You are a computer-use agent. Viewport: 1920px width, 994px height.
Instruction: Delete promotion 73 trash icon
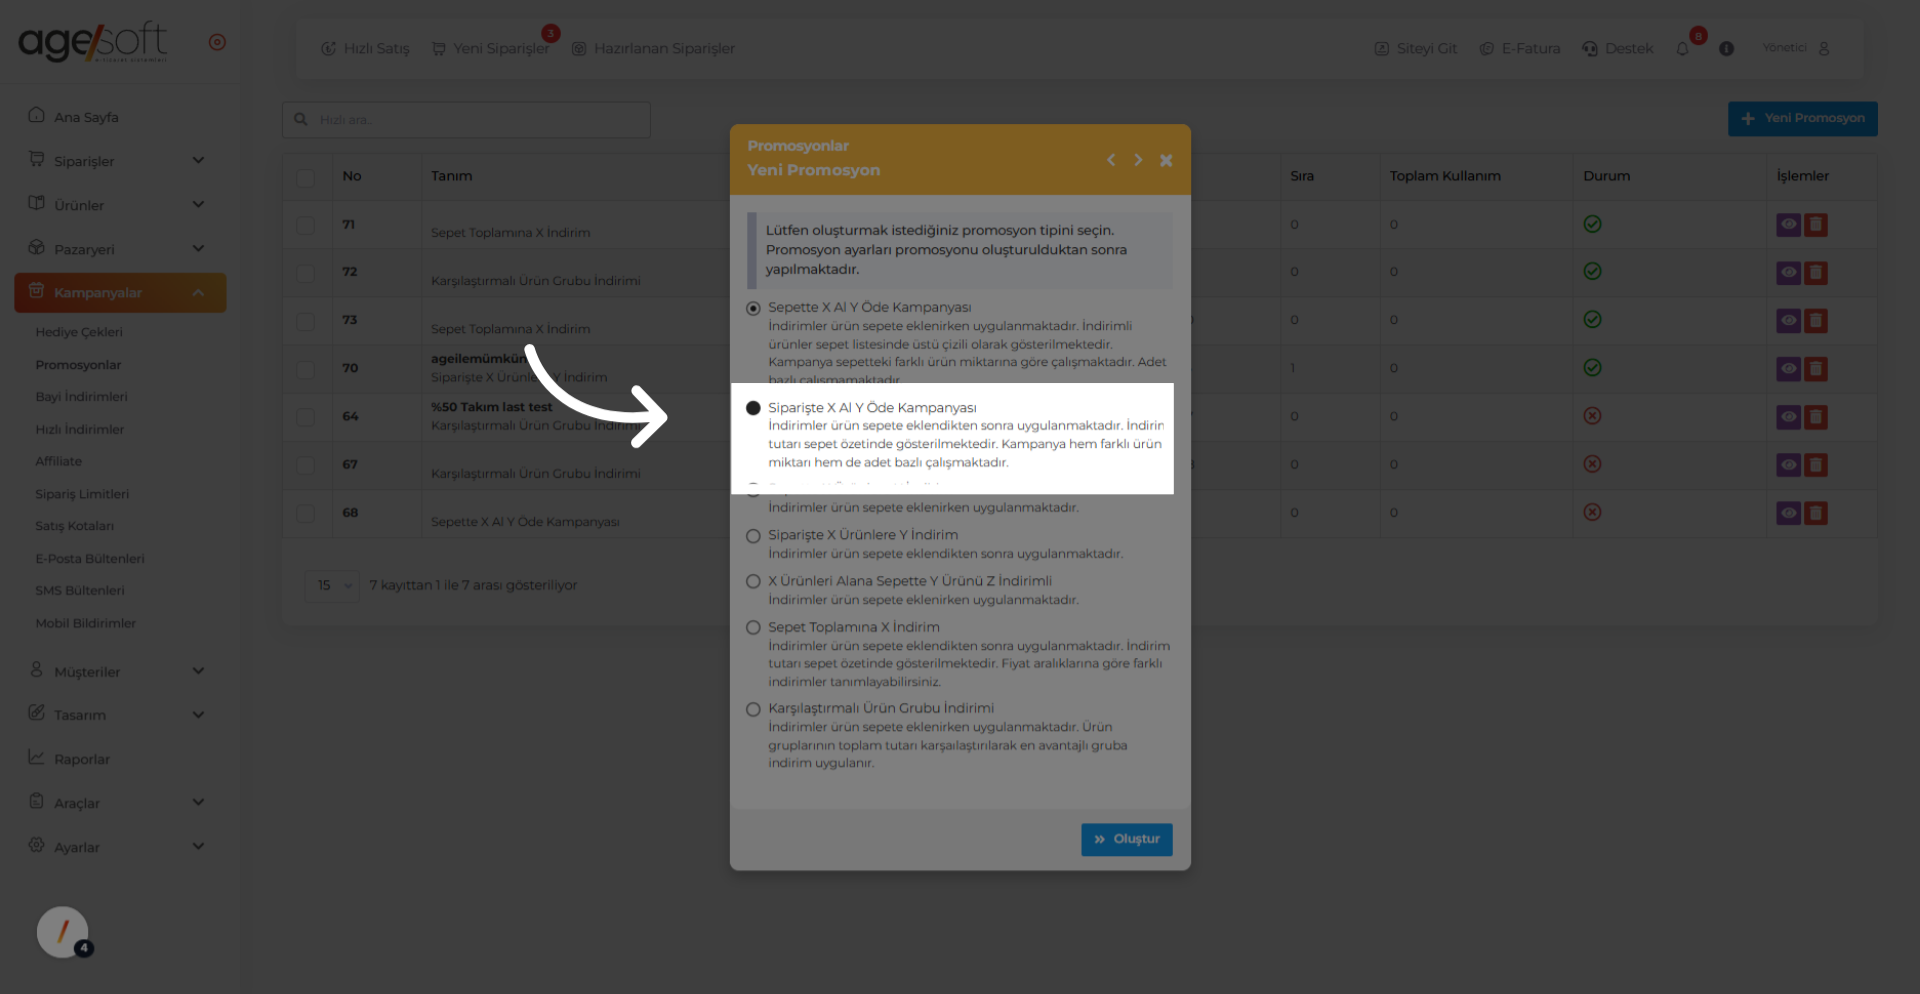click(x=1816, y=321)
